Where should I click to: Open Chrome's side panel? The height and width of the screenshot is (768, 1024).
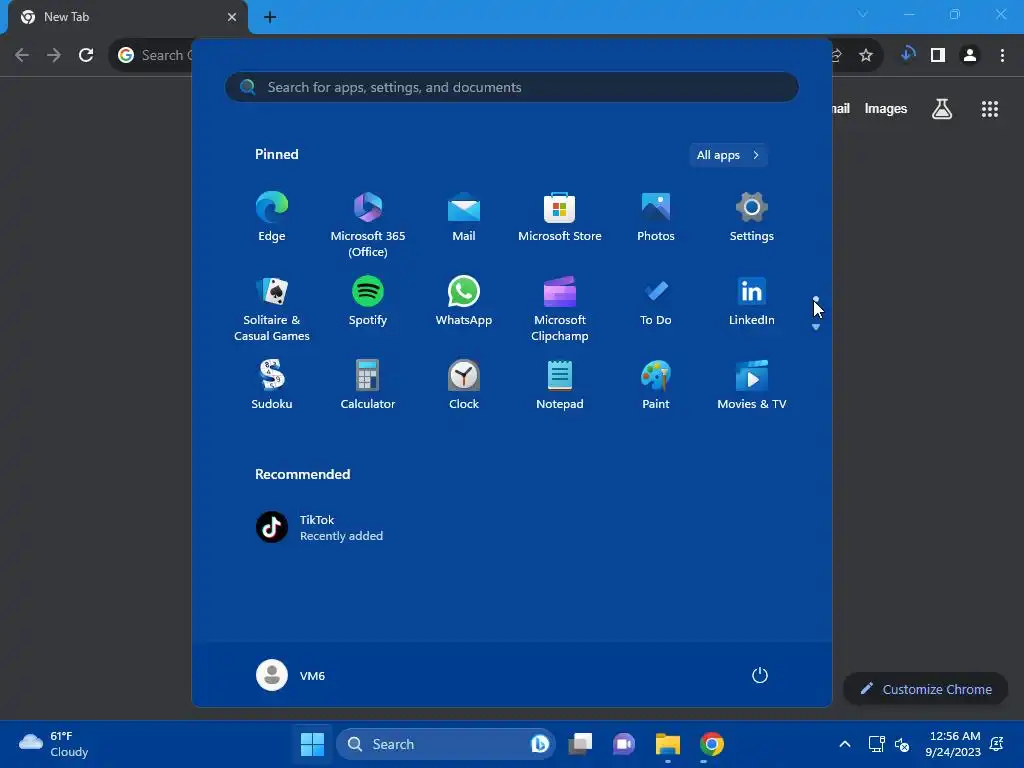[938, 55]
